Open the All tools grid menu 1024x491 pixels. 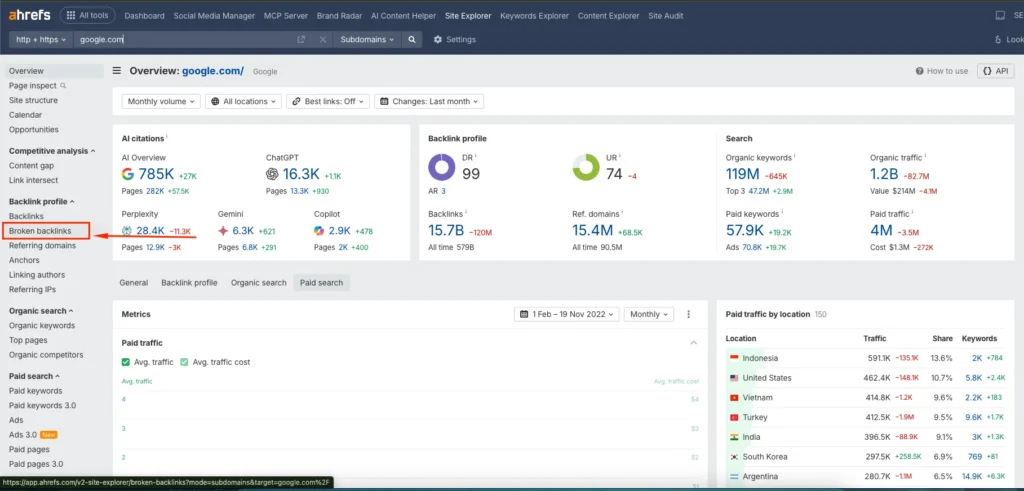pos(88,15)
